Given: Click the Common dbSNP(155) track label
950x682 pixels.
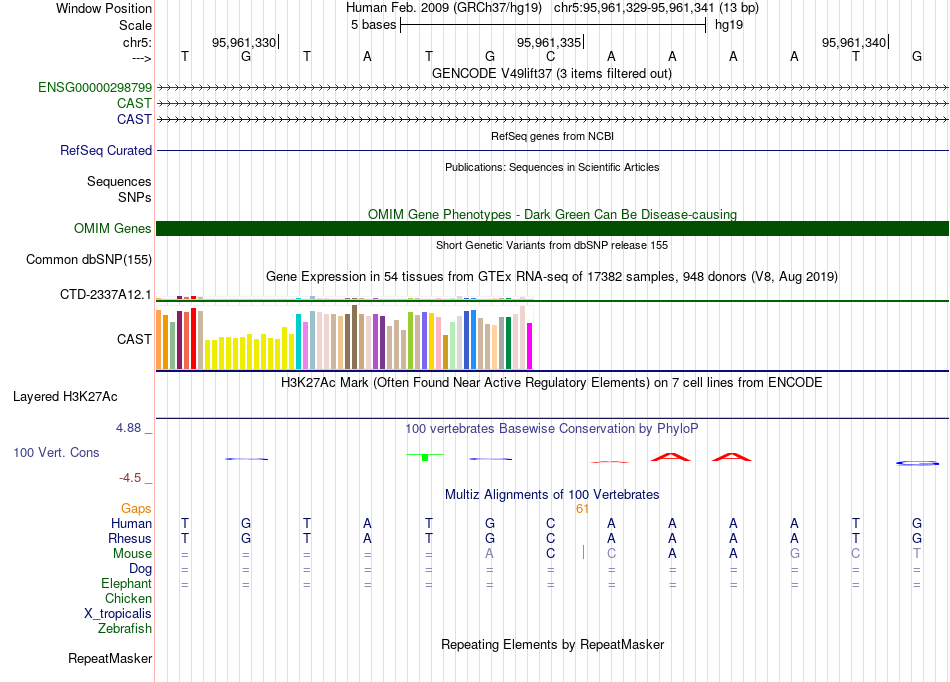Looking at the screenshot, I should tap(90, 260).
